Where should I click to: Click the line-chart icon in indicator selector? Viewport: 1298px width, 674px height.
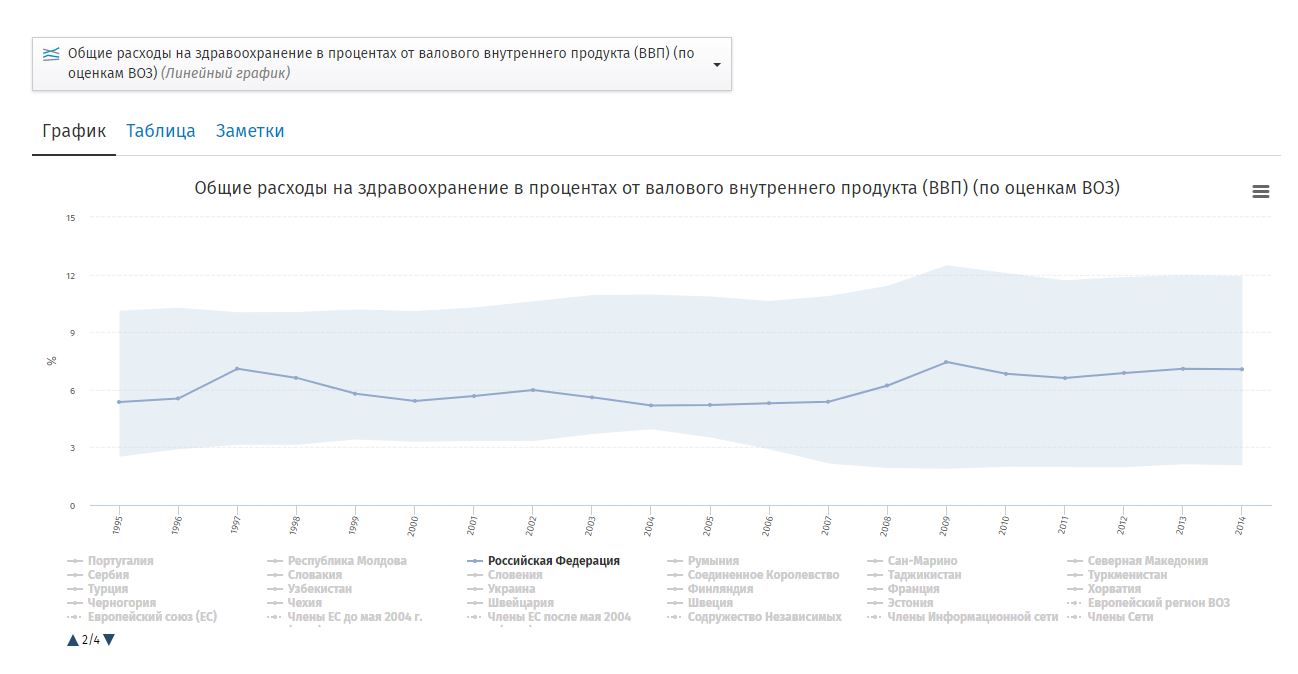pos(51,55)
